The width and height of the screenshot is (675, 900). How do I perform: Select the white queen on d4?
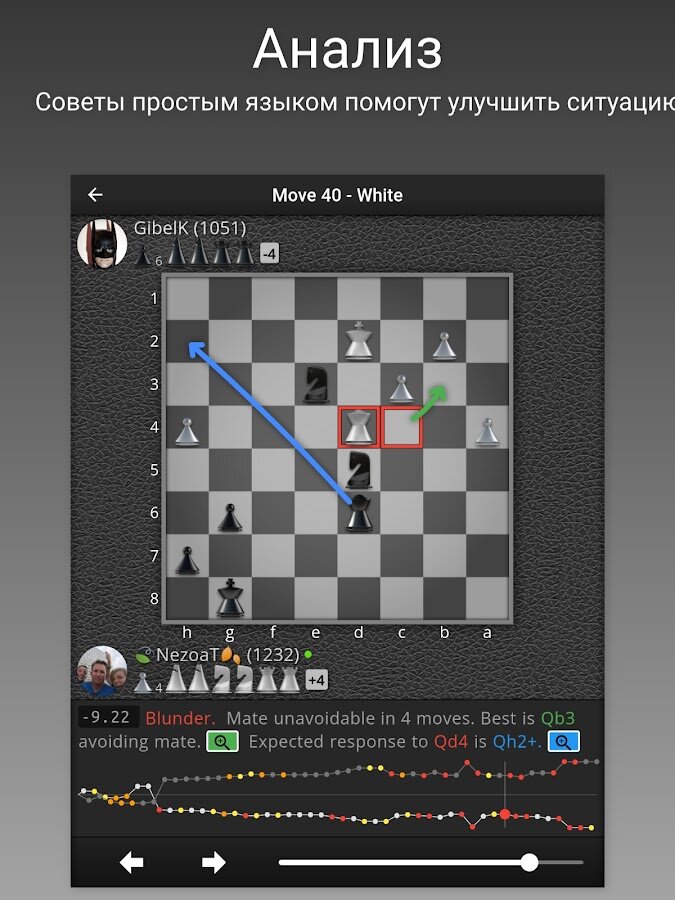point(359,427)
